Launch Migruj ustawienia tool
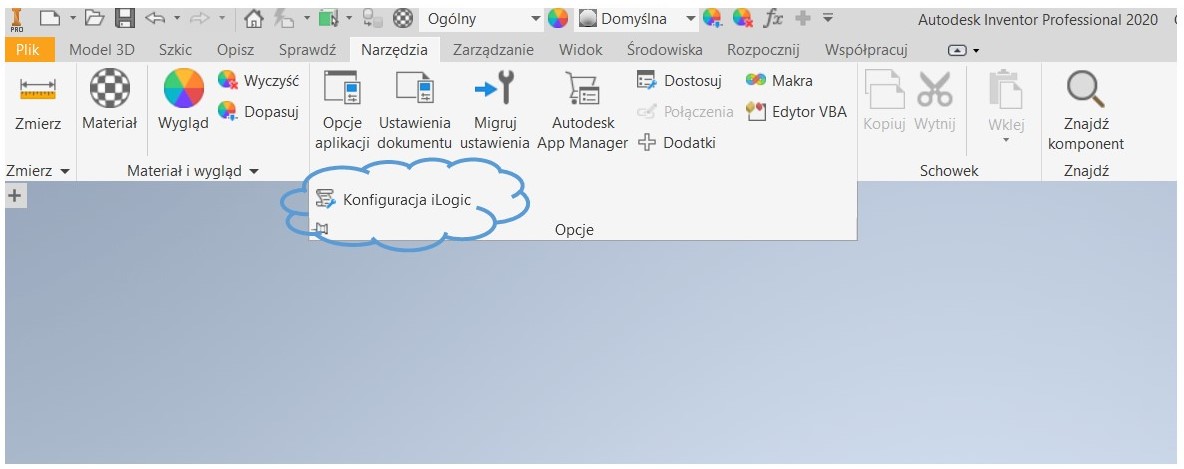Screen dimensions: 1184x469 (x=494, y=110)
